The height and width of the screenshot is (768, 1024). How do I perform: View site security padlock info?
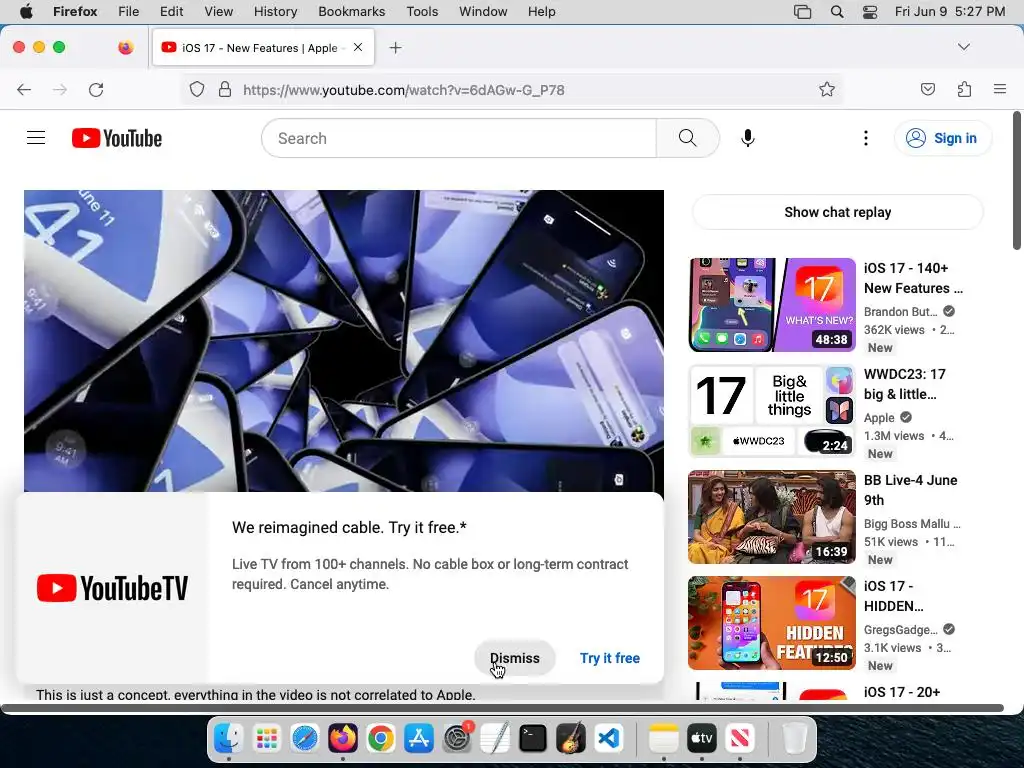225,89
